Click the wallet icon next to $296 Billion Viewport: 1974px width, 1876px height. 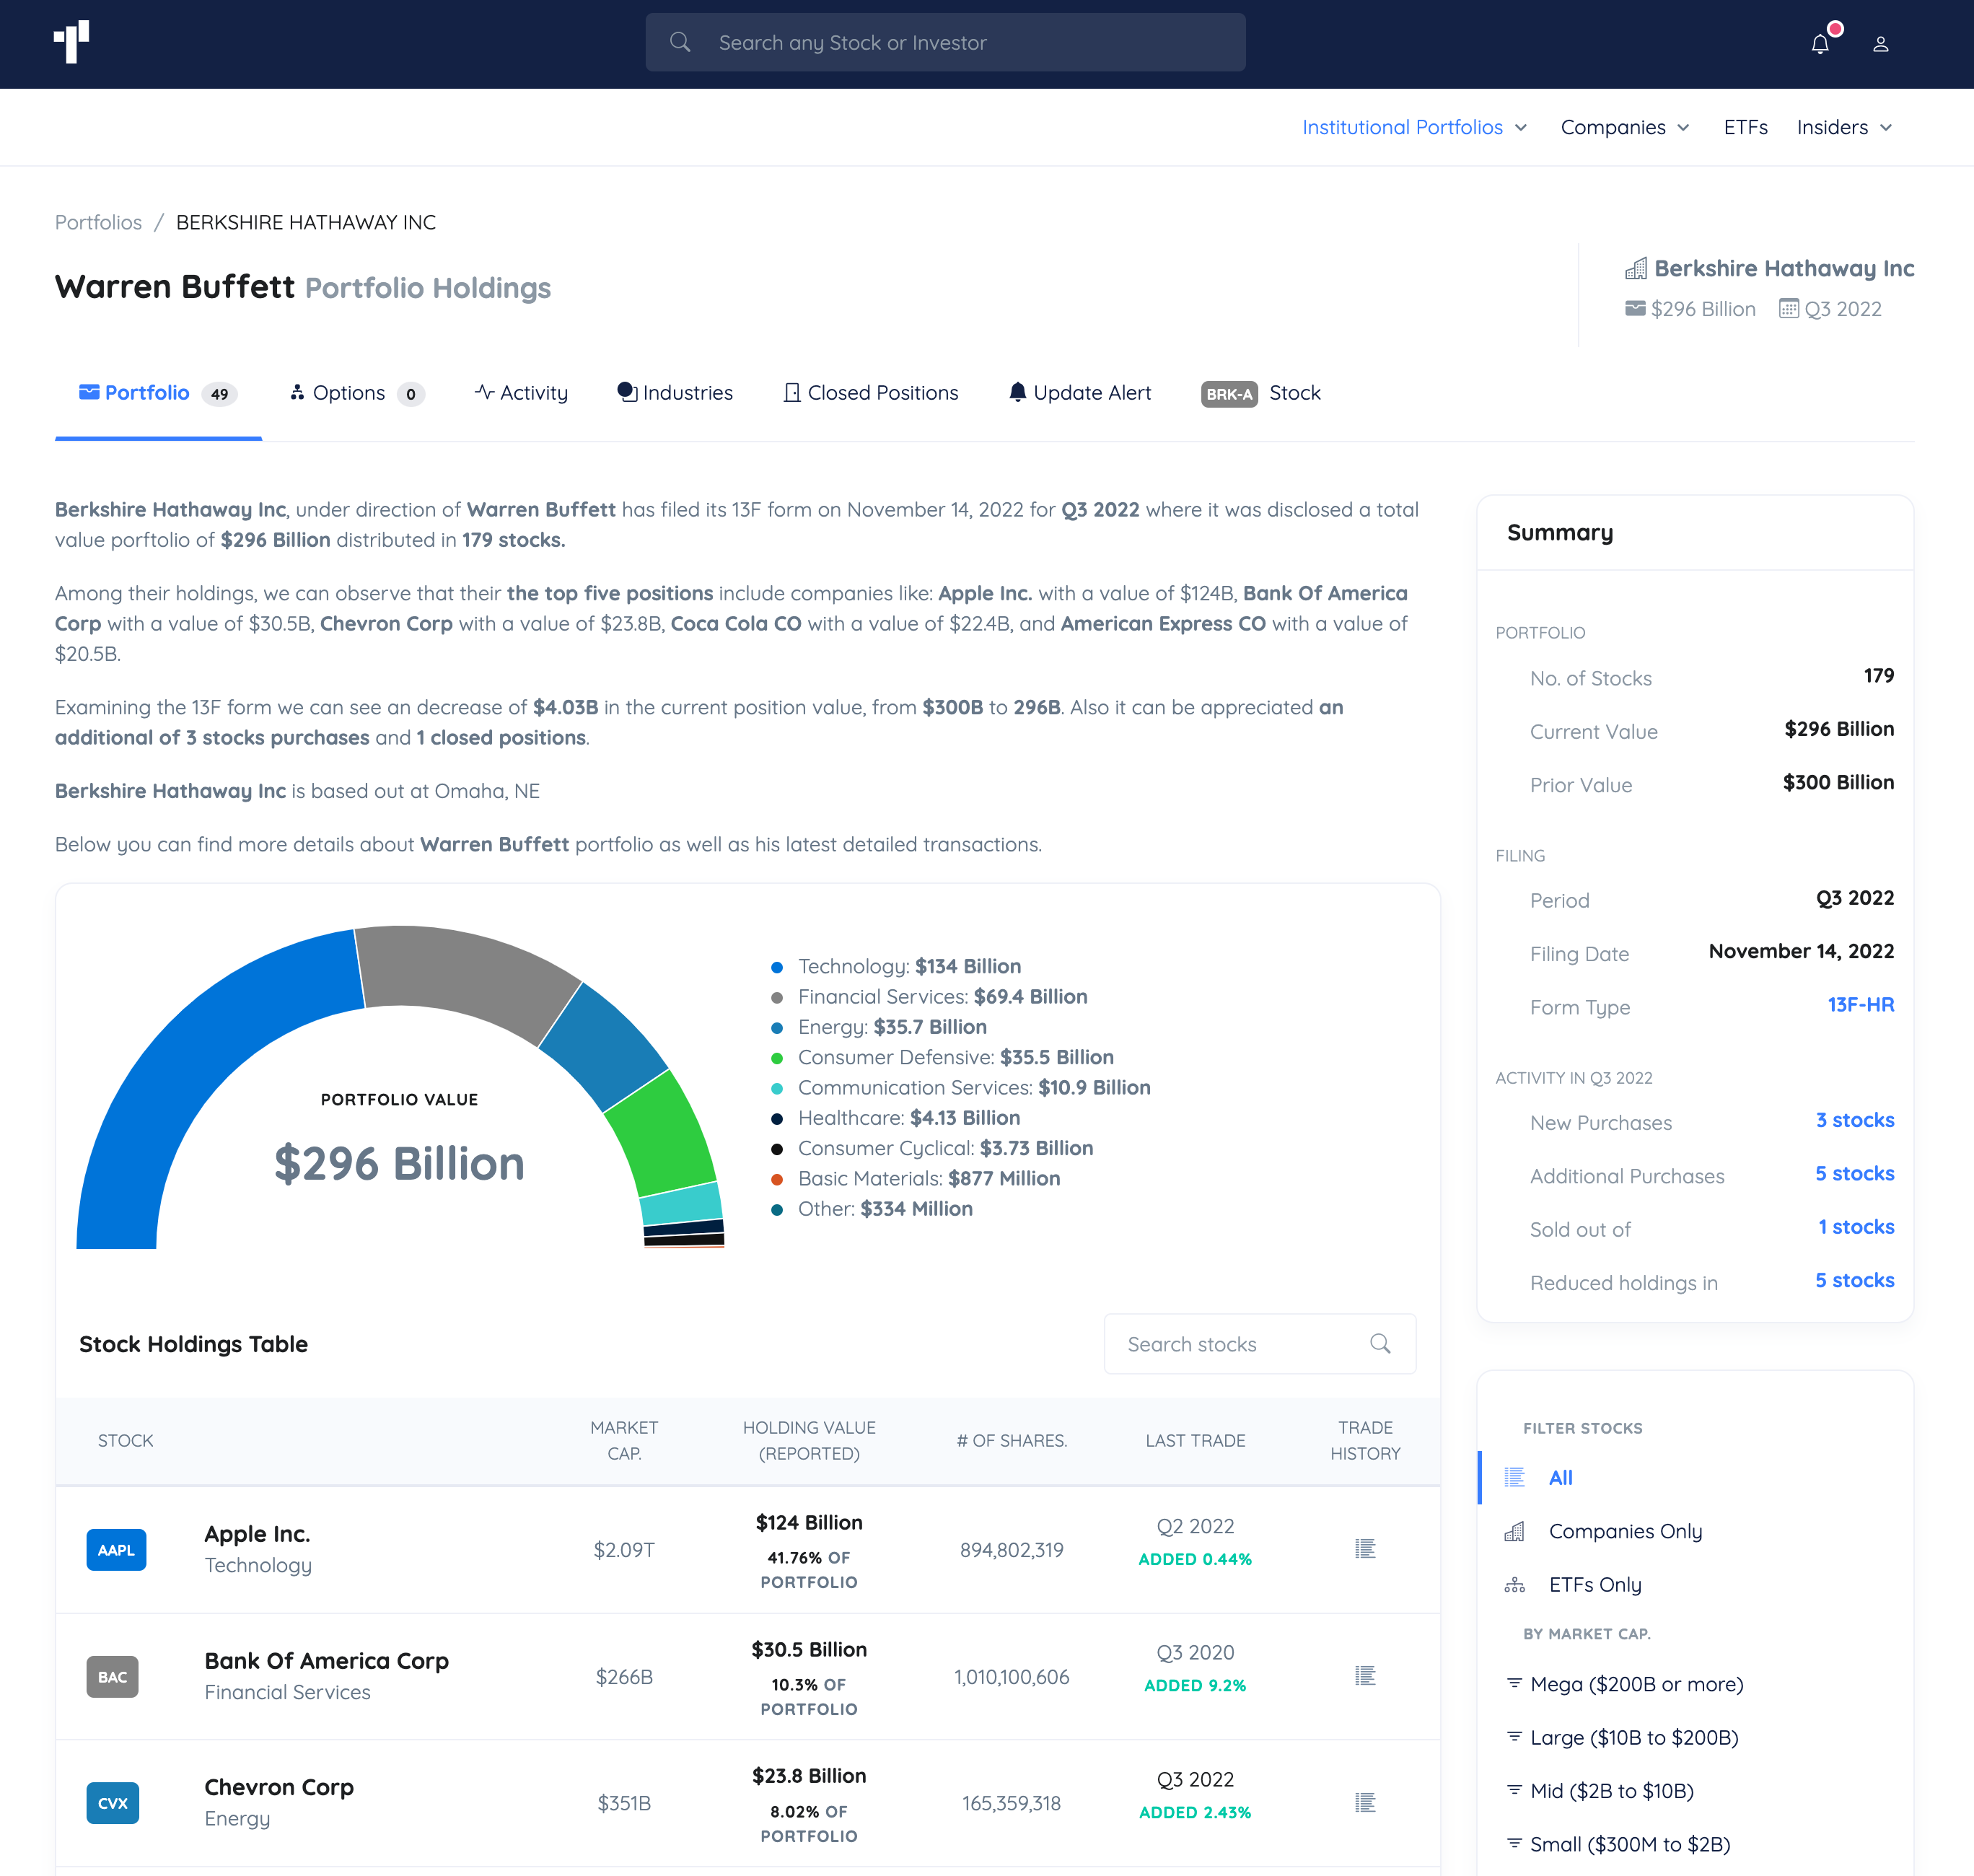coord(1635,308)
